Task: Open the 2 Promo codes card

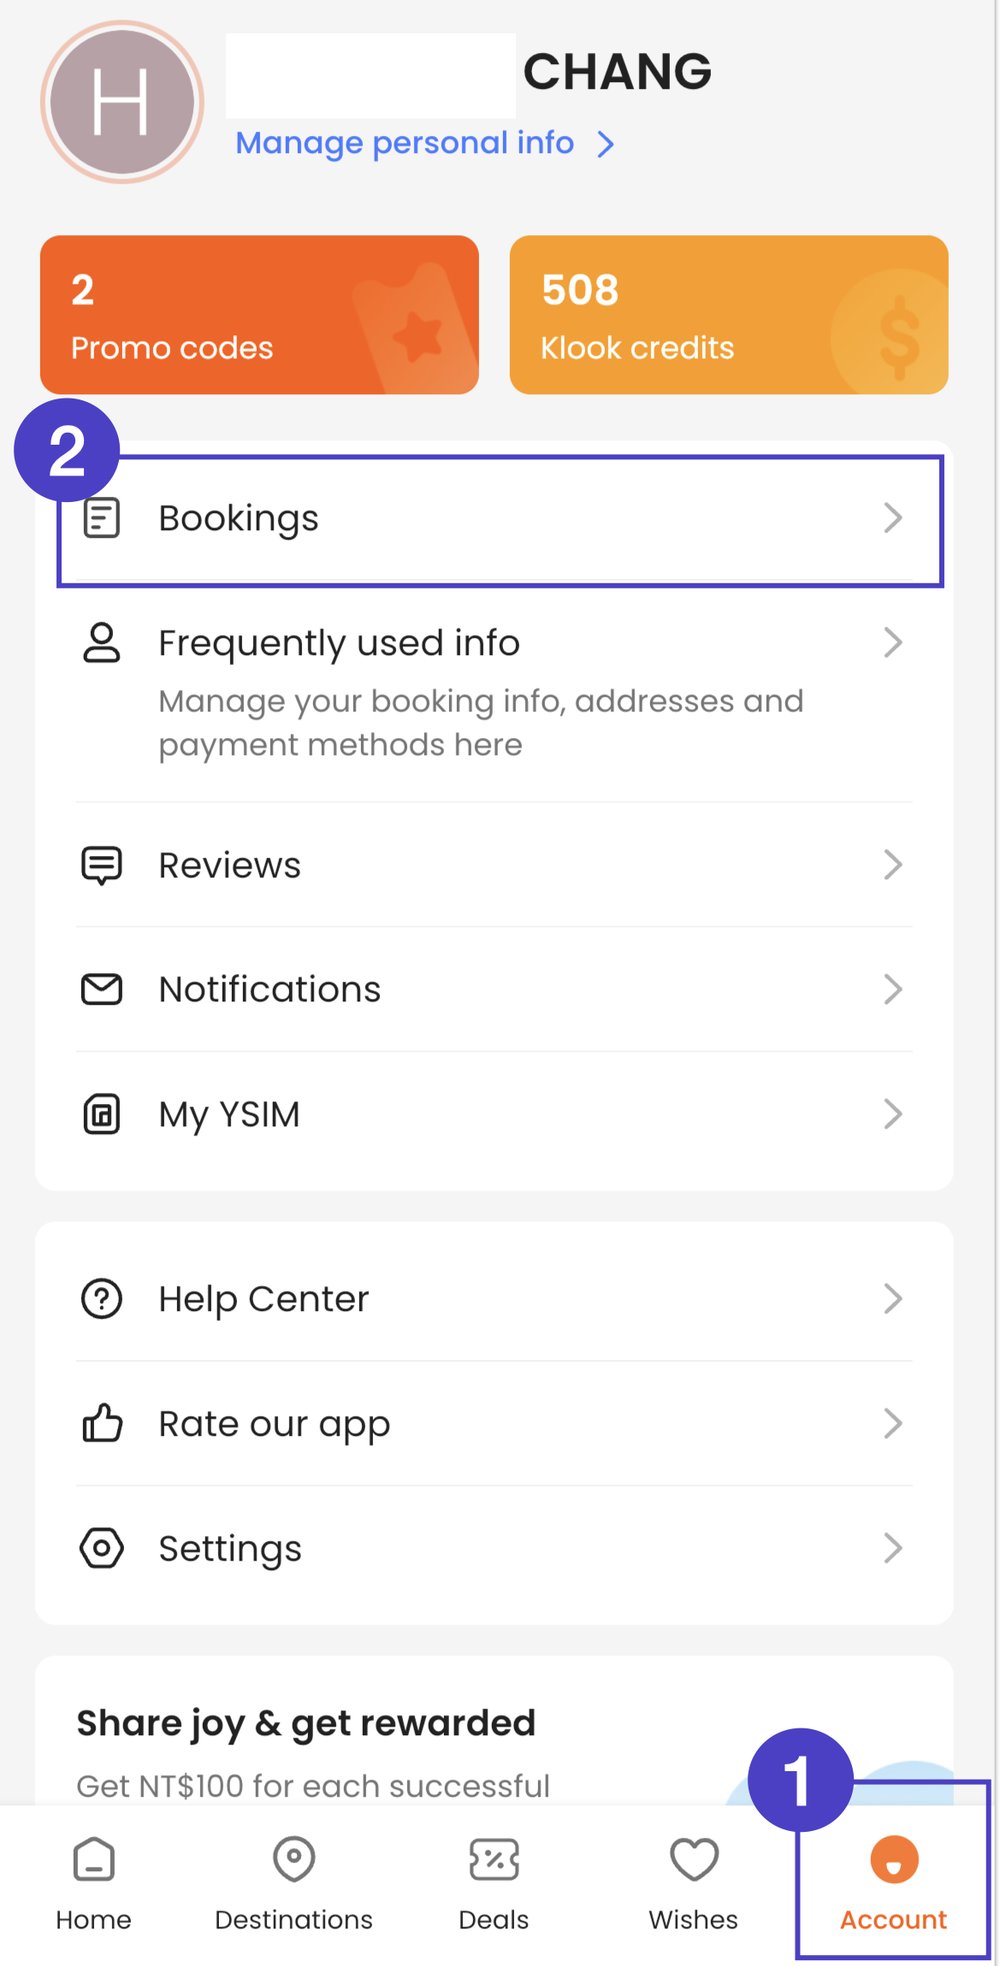Action: tap(259, 315)
